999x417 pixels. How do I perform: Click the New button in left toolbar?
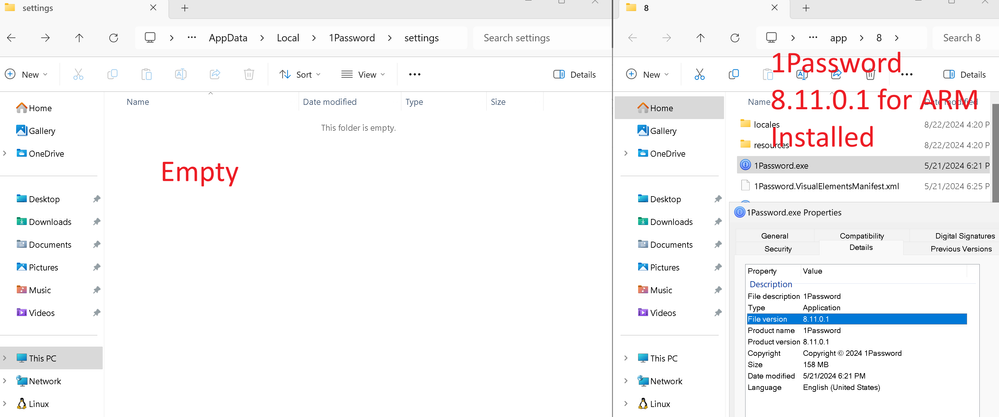click(x=26, y=74)
